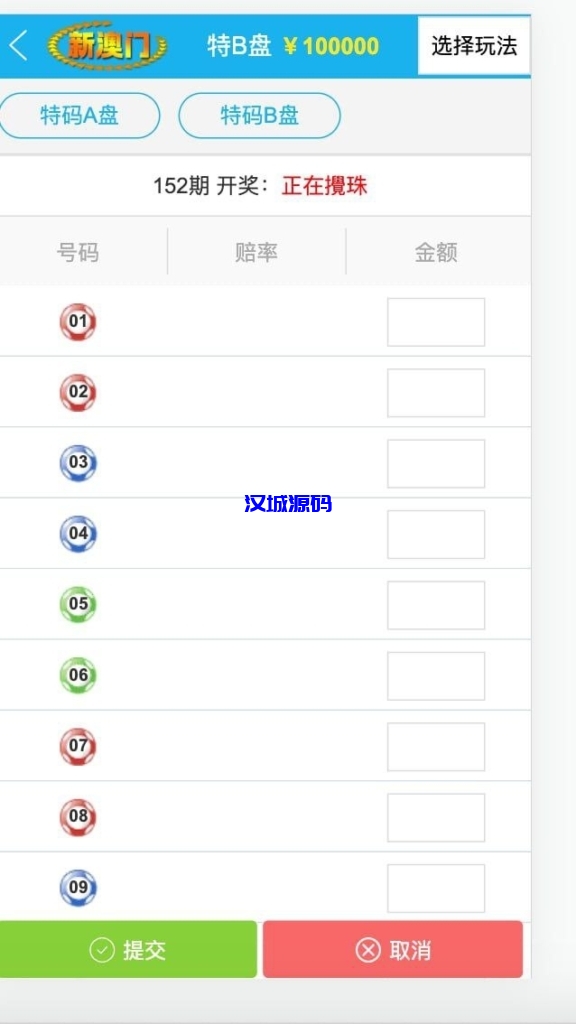Select the blue ball numbered 09

79,887
